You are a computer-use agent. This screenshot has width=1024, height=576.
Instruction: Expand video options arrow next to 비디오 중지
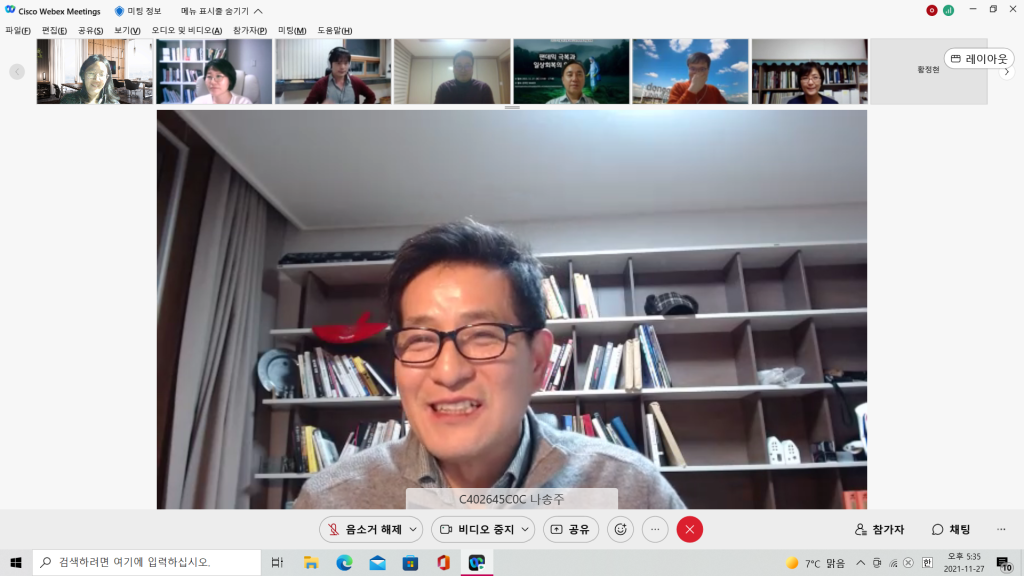point(525,530)
